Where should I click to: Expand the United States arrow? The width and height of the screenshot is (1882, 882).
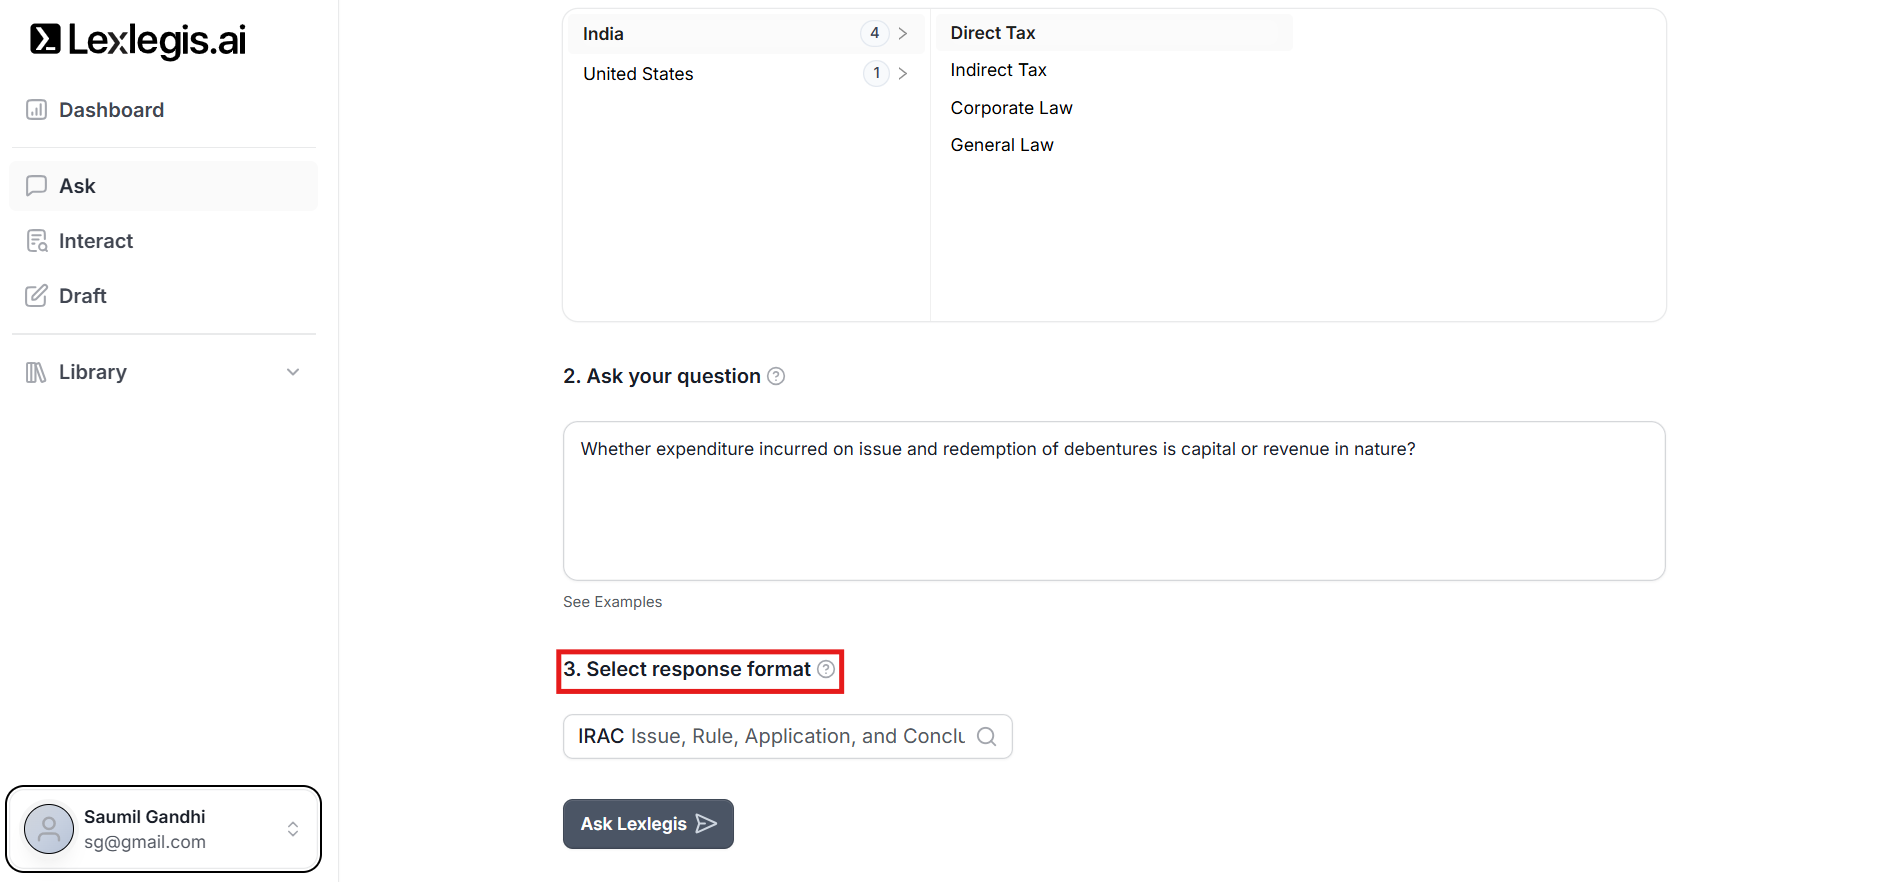(903, 74)
